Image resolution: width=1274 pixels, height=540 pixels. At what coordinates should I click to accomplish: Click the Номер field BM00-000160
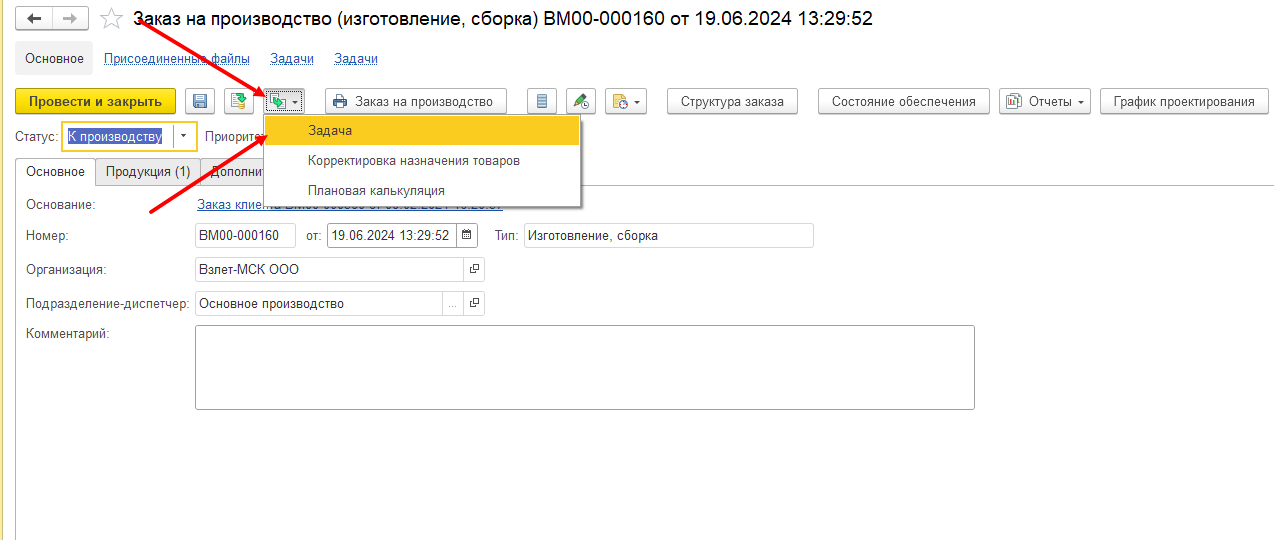pos(245,236)
